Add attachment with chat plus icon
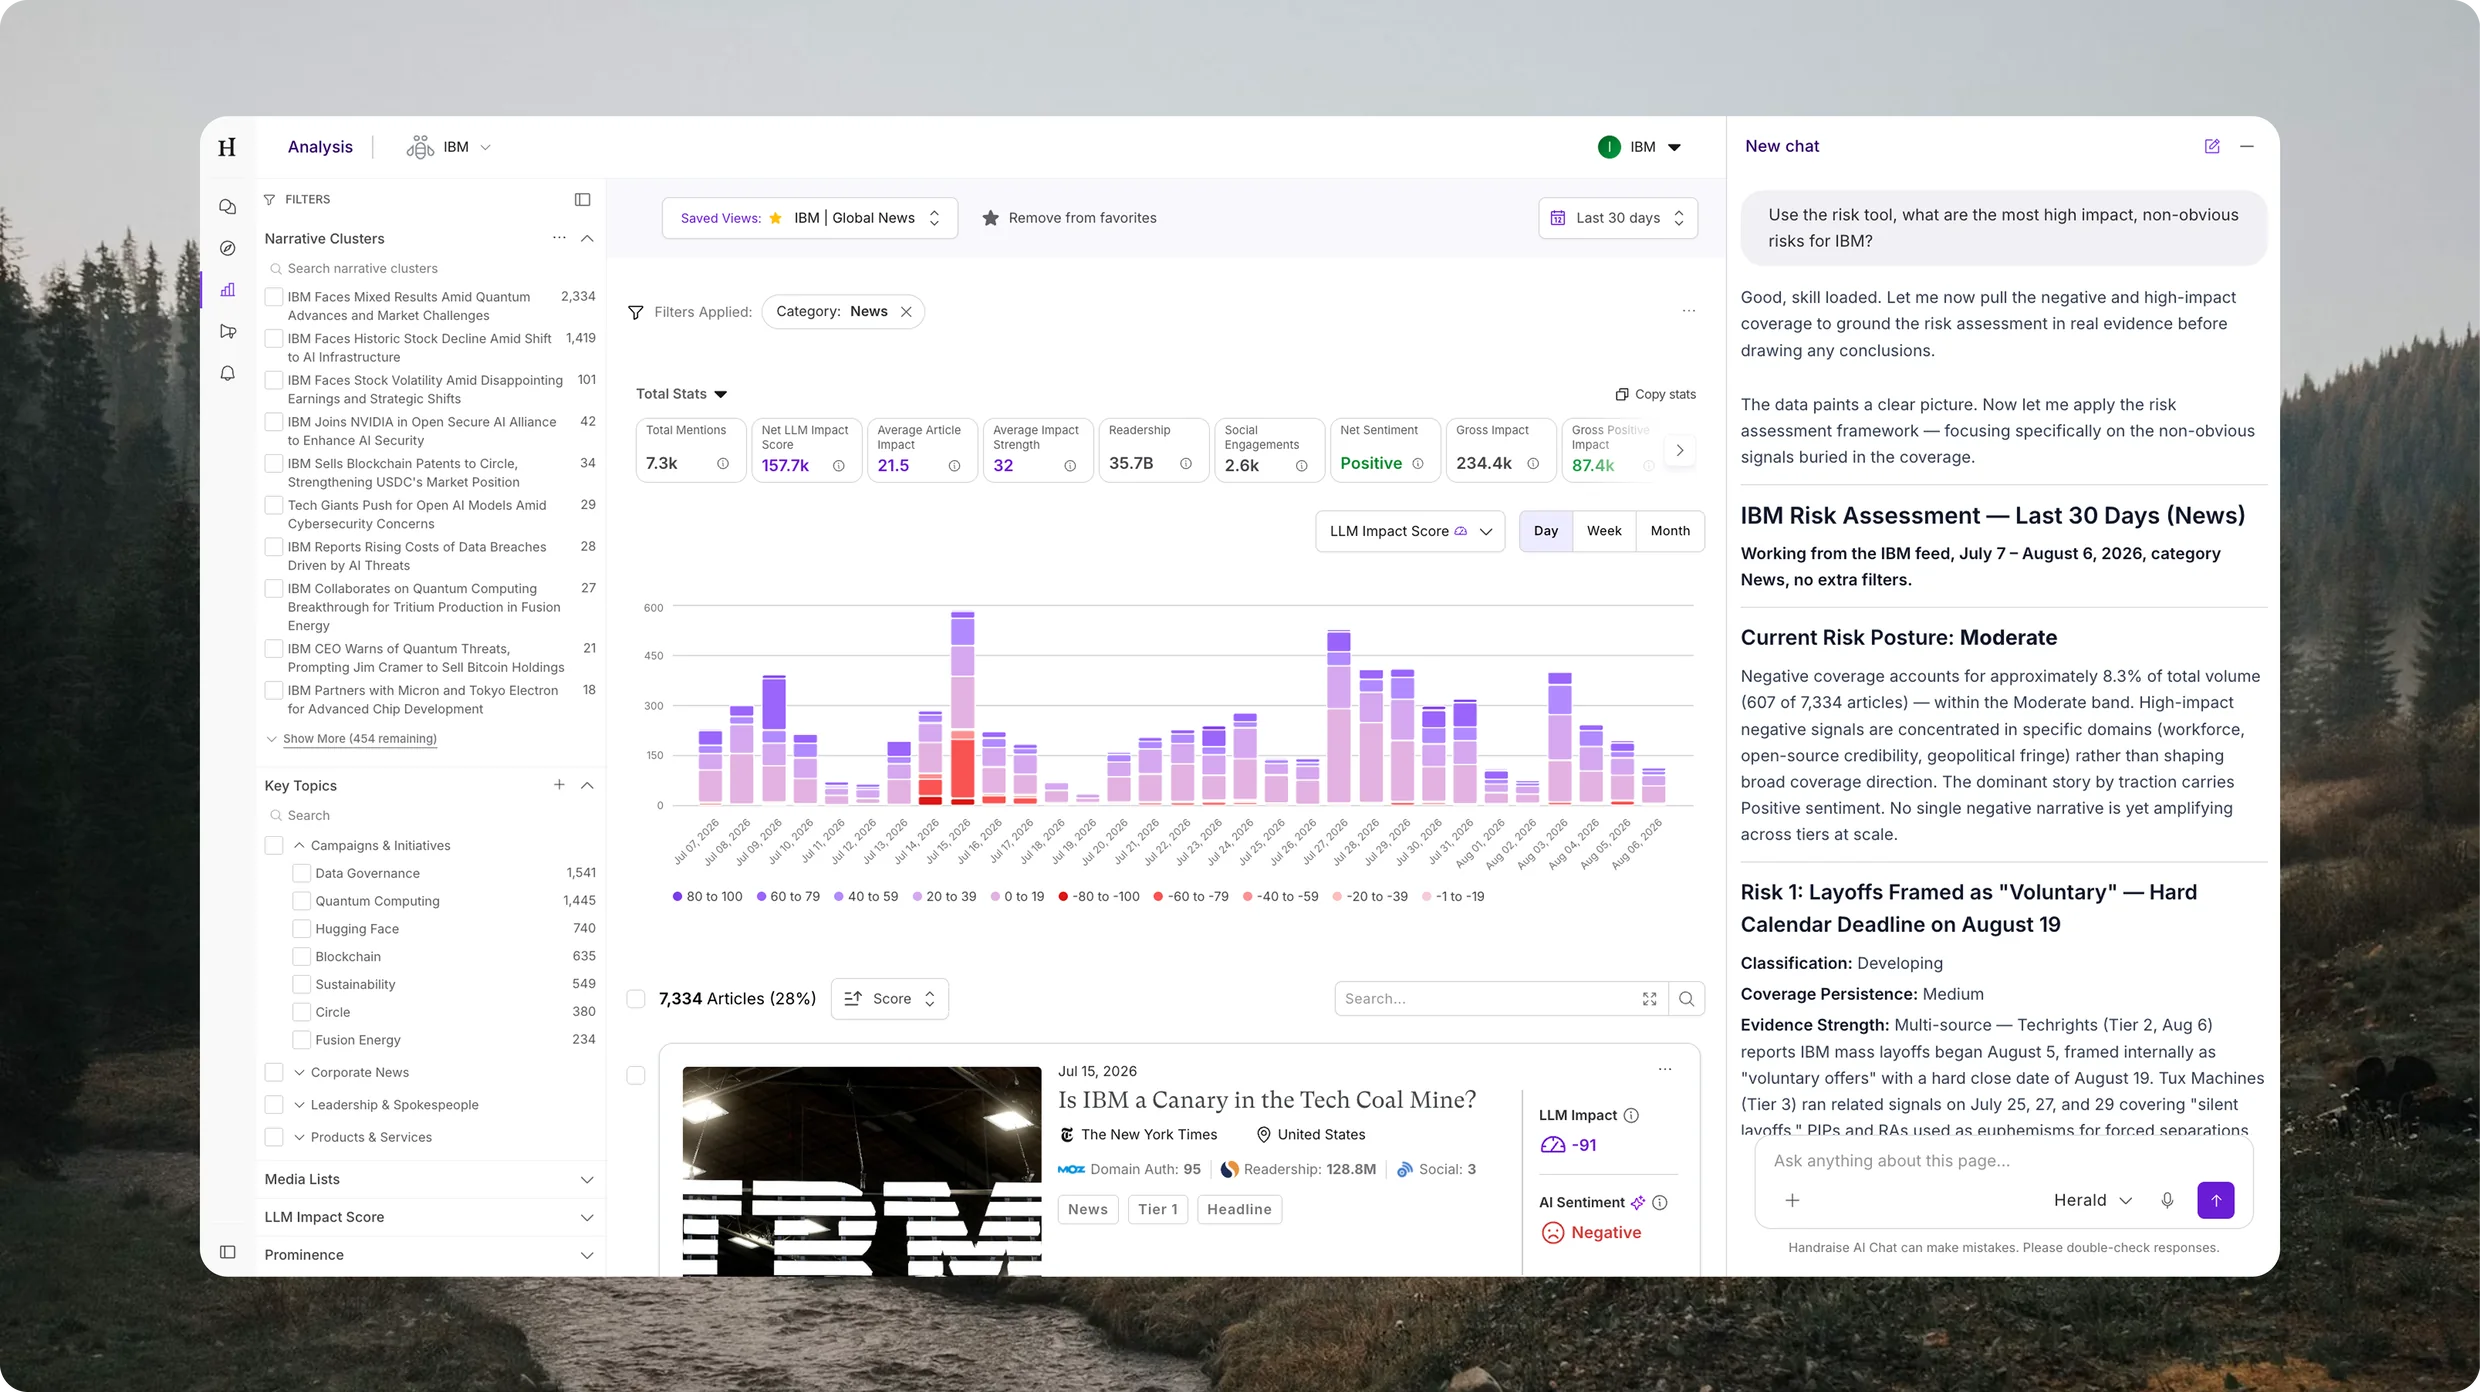The image size is (2480, 1392). [x=1793, y=1200]
